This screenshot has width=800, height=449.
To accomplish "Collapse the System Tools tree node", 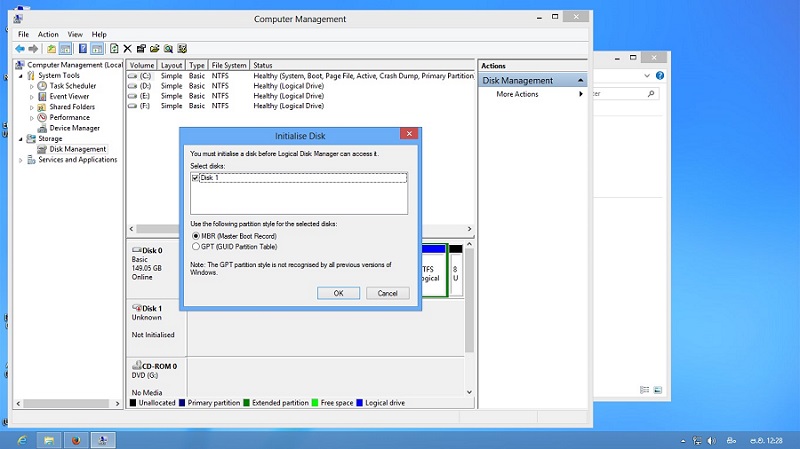I will (x=21, y=76).
